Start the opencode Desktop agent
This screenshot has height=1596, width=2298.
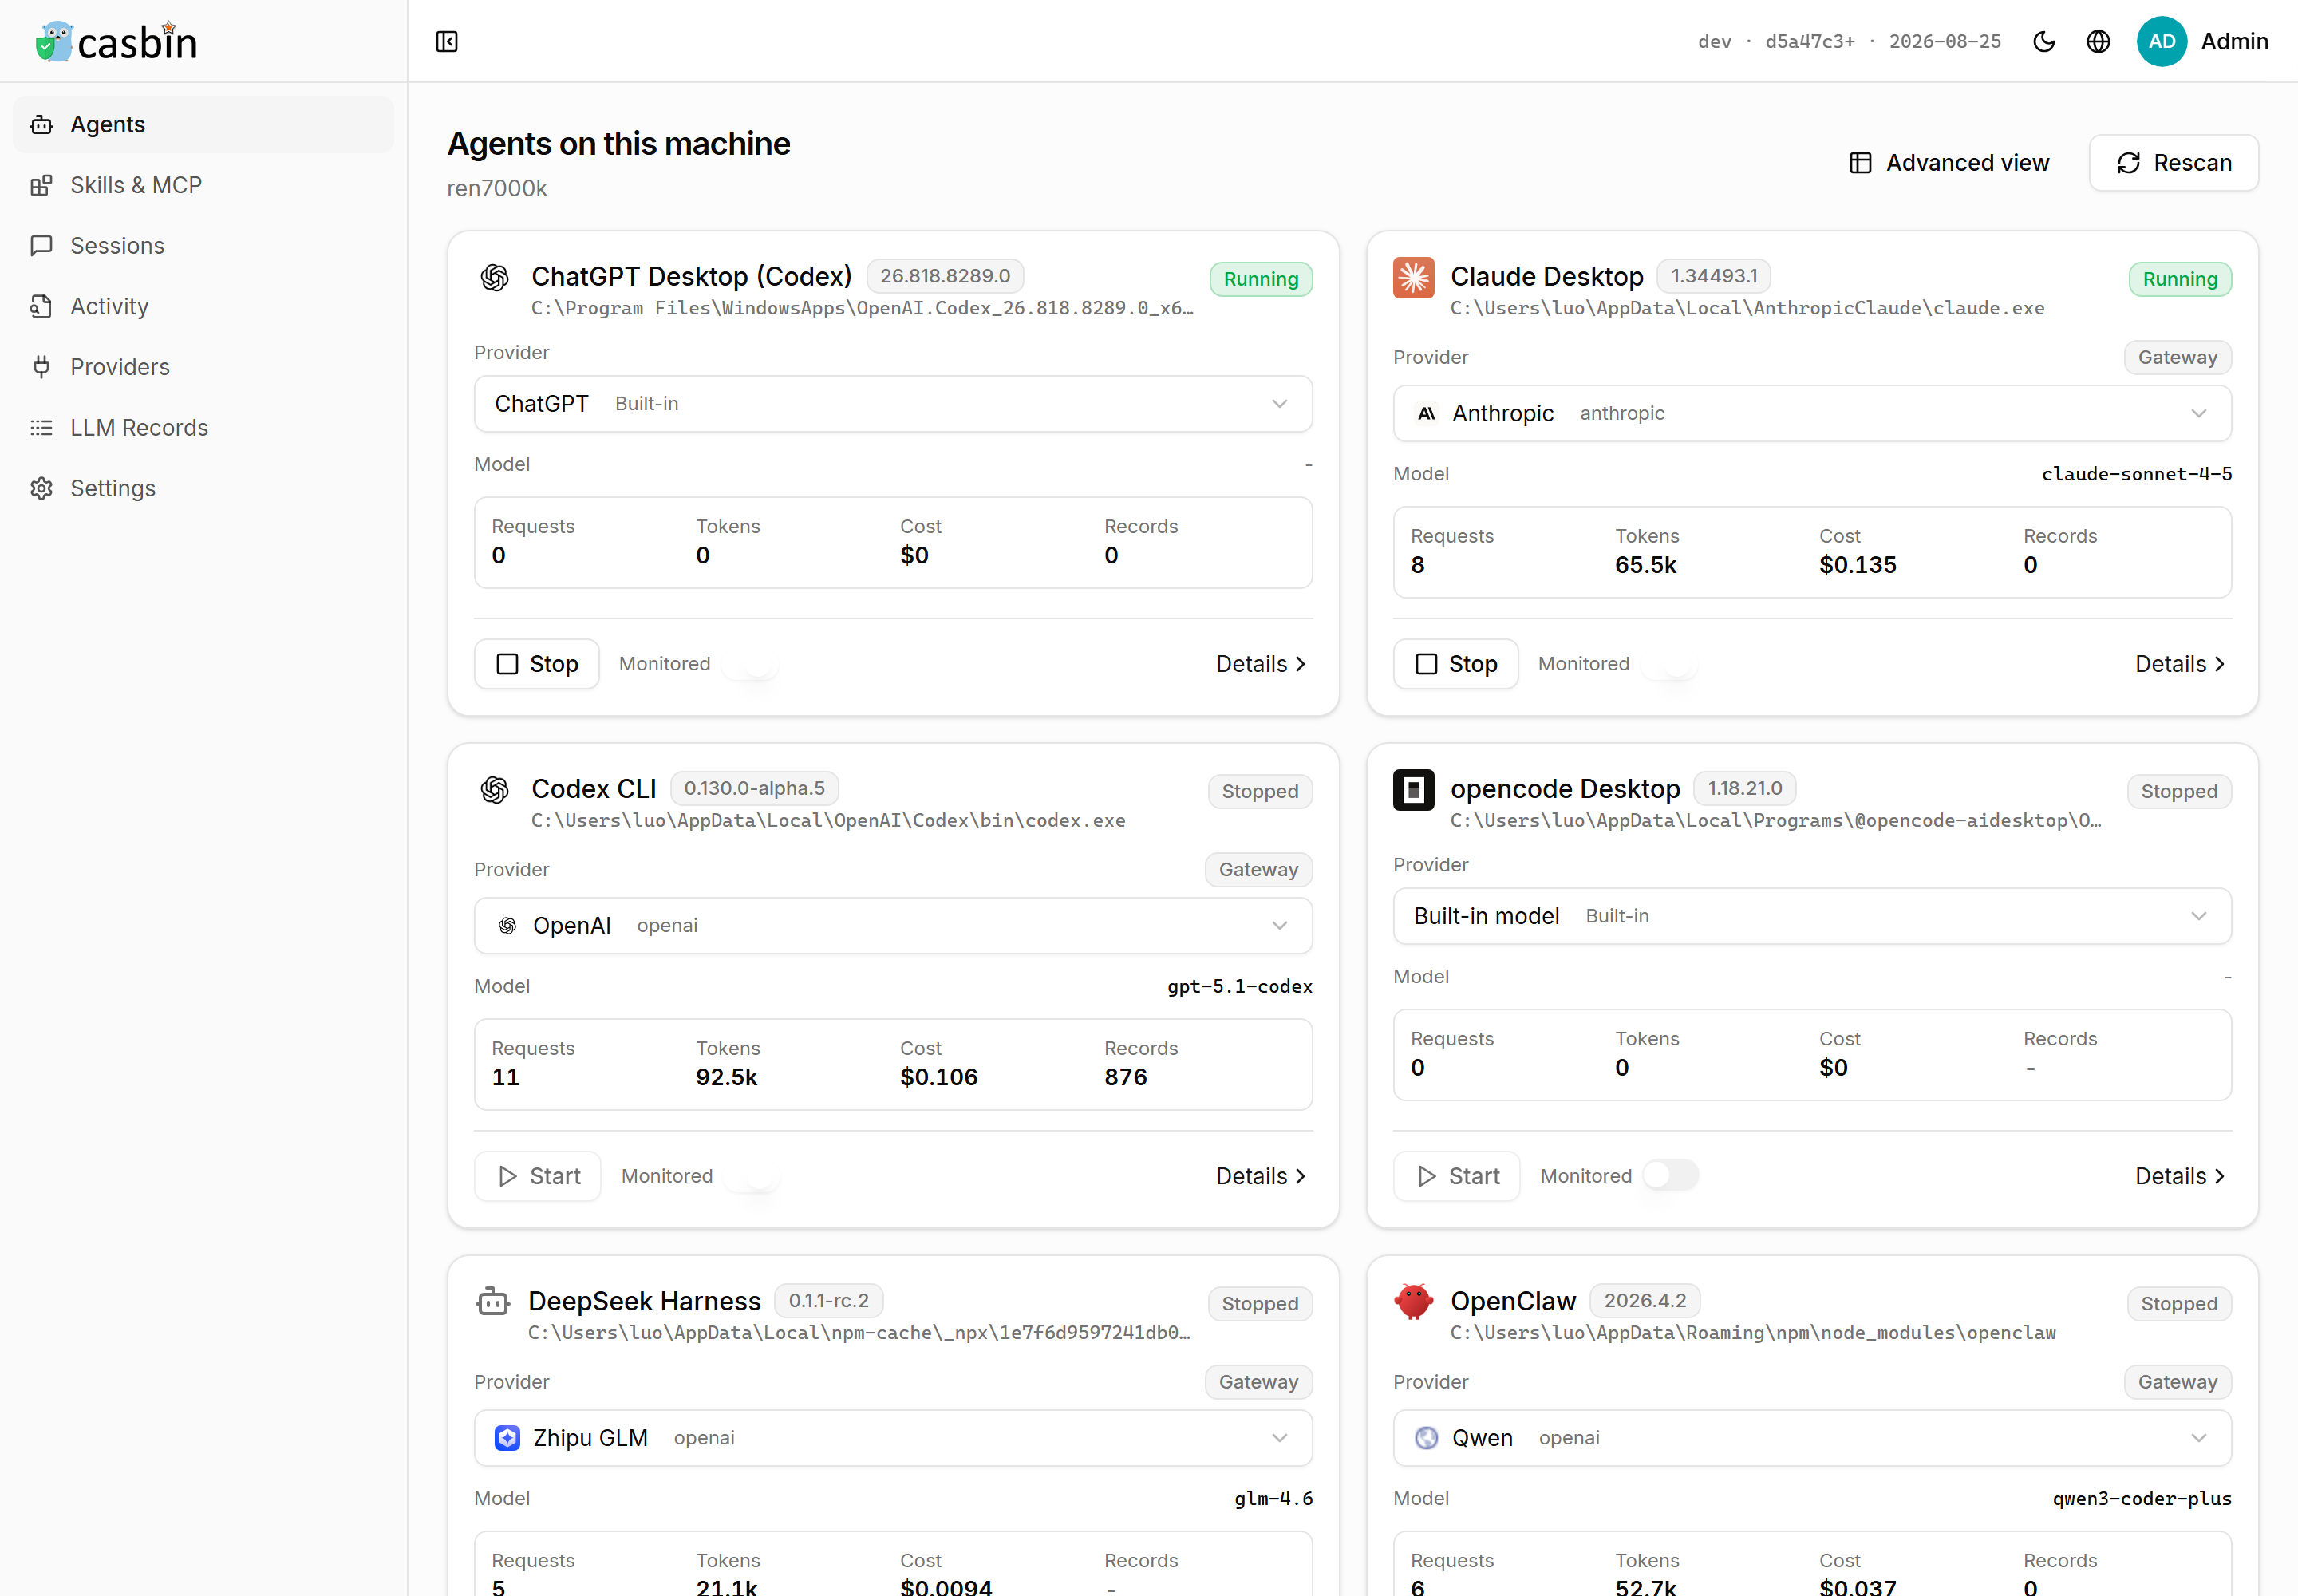pyautogui.click(x=1457, y=1176)
